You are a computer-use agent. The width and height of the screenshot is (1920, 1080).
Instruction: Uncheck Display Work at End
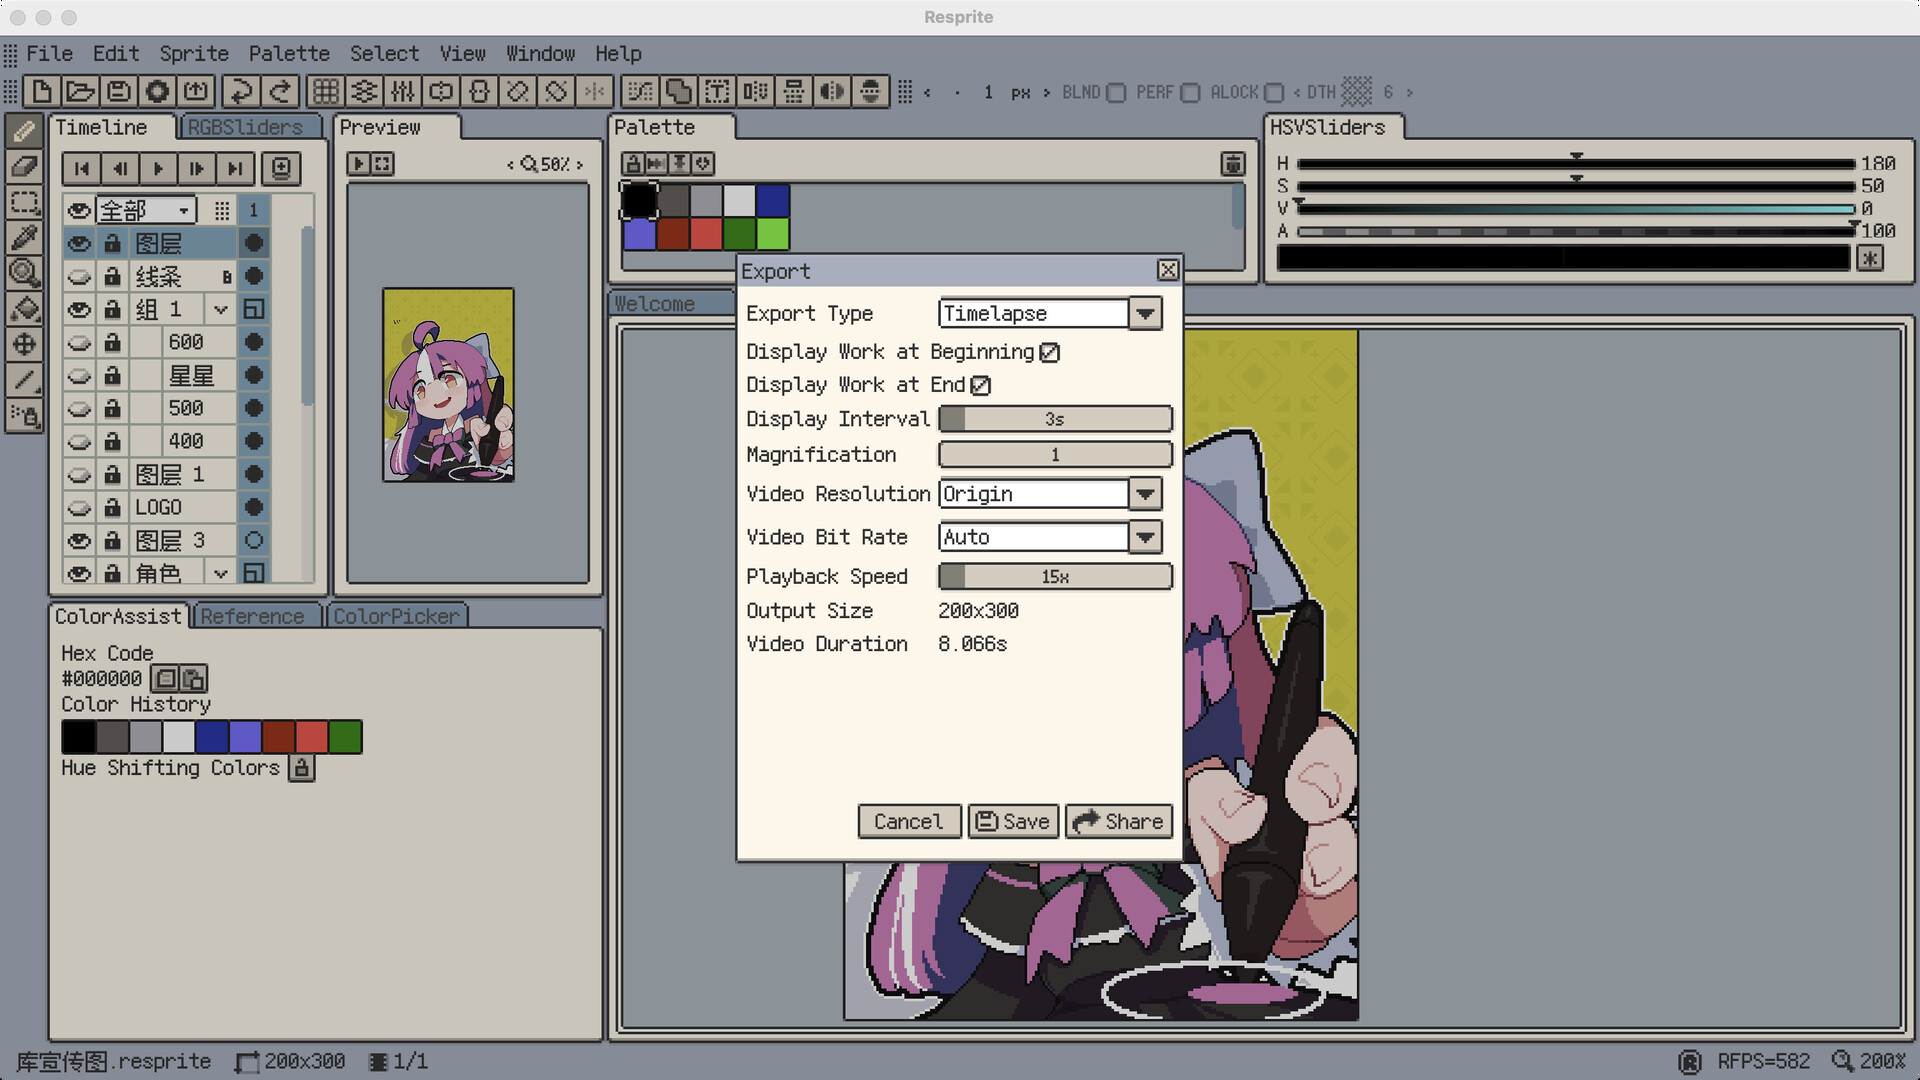click(980, 385)
